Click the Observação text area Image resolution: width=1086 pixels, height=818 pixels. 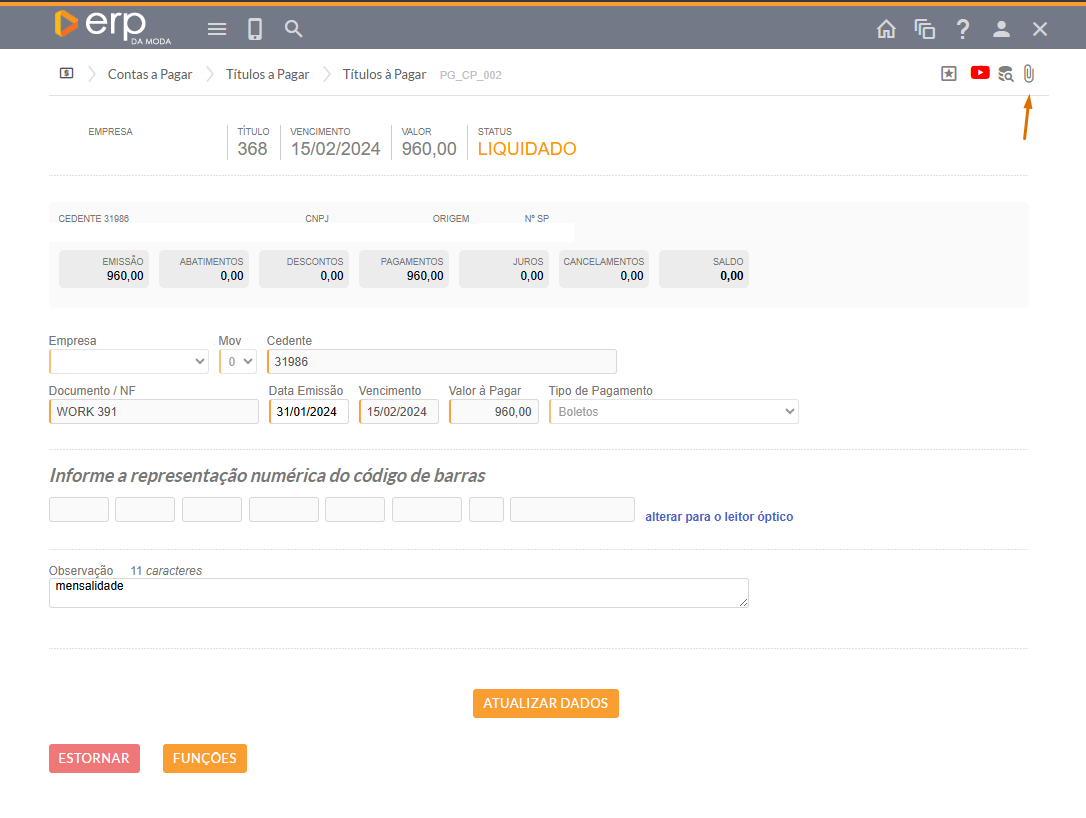398,593
